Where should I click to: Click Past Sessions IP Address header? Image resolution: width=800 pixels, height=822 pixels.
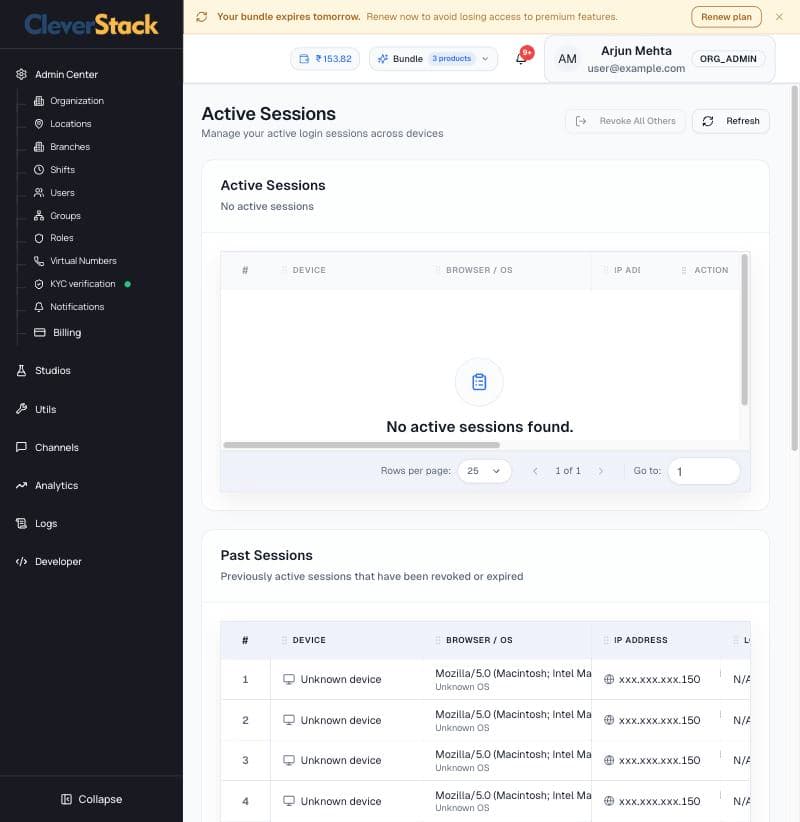click(641, 640)
